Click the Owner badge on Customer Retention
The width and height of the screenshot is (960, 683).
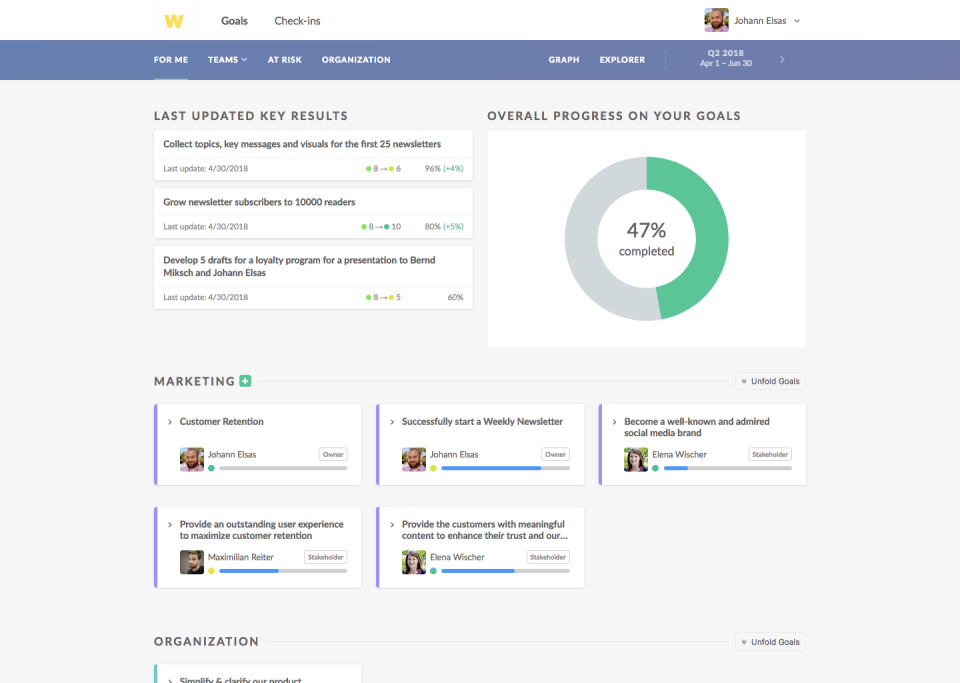click(x=332, y=454)
